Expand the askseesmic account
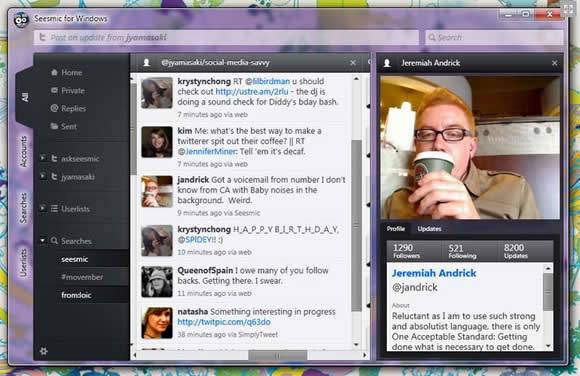Screen dimensions: 580x376 (x=43, y=158)
